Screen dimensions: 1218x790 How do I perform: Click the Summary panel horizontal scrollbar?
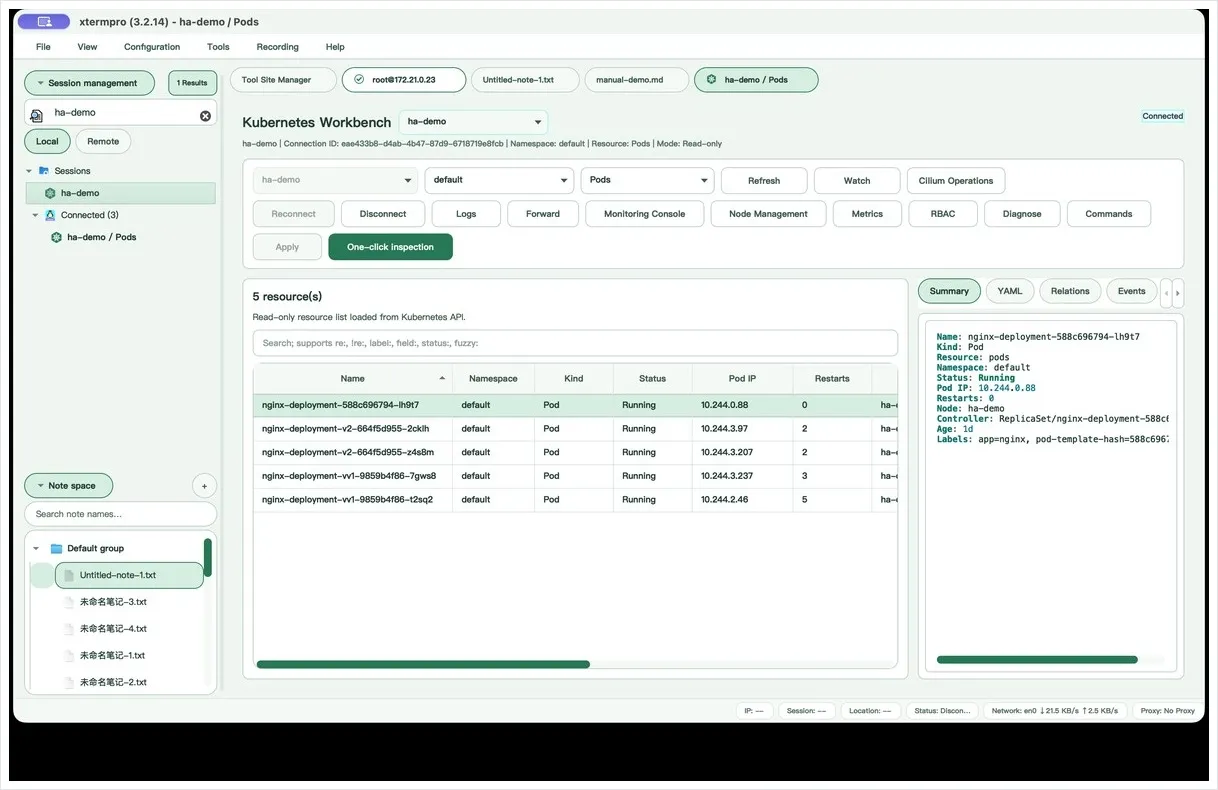pos(1037,660)
